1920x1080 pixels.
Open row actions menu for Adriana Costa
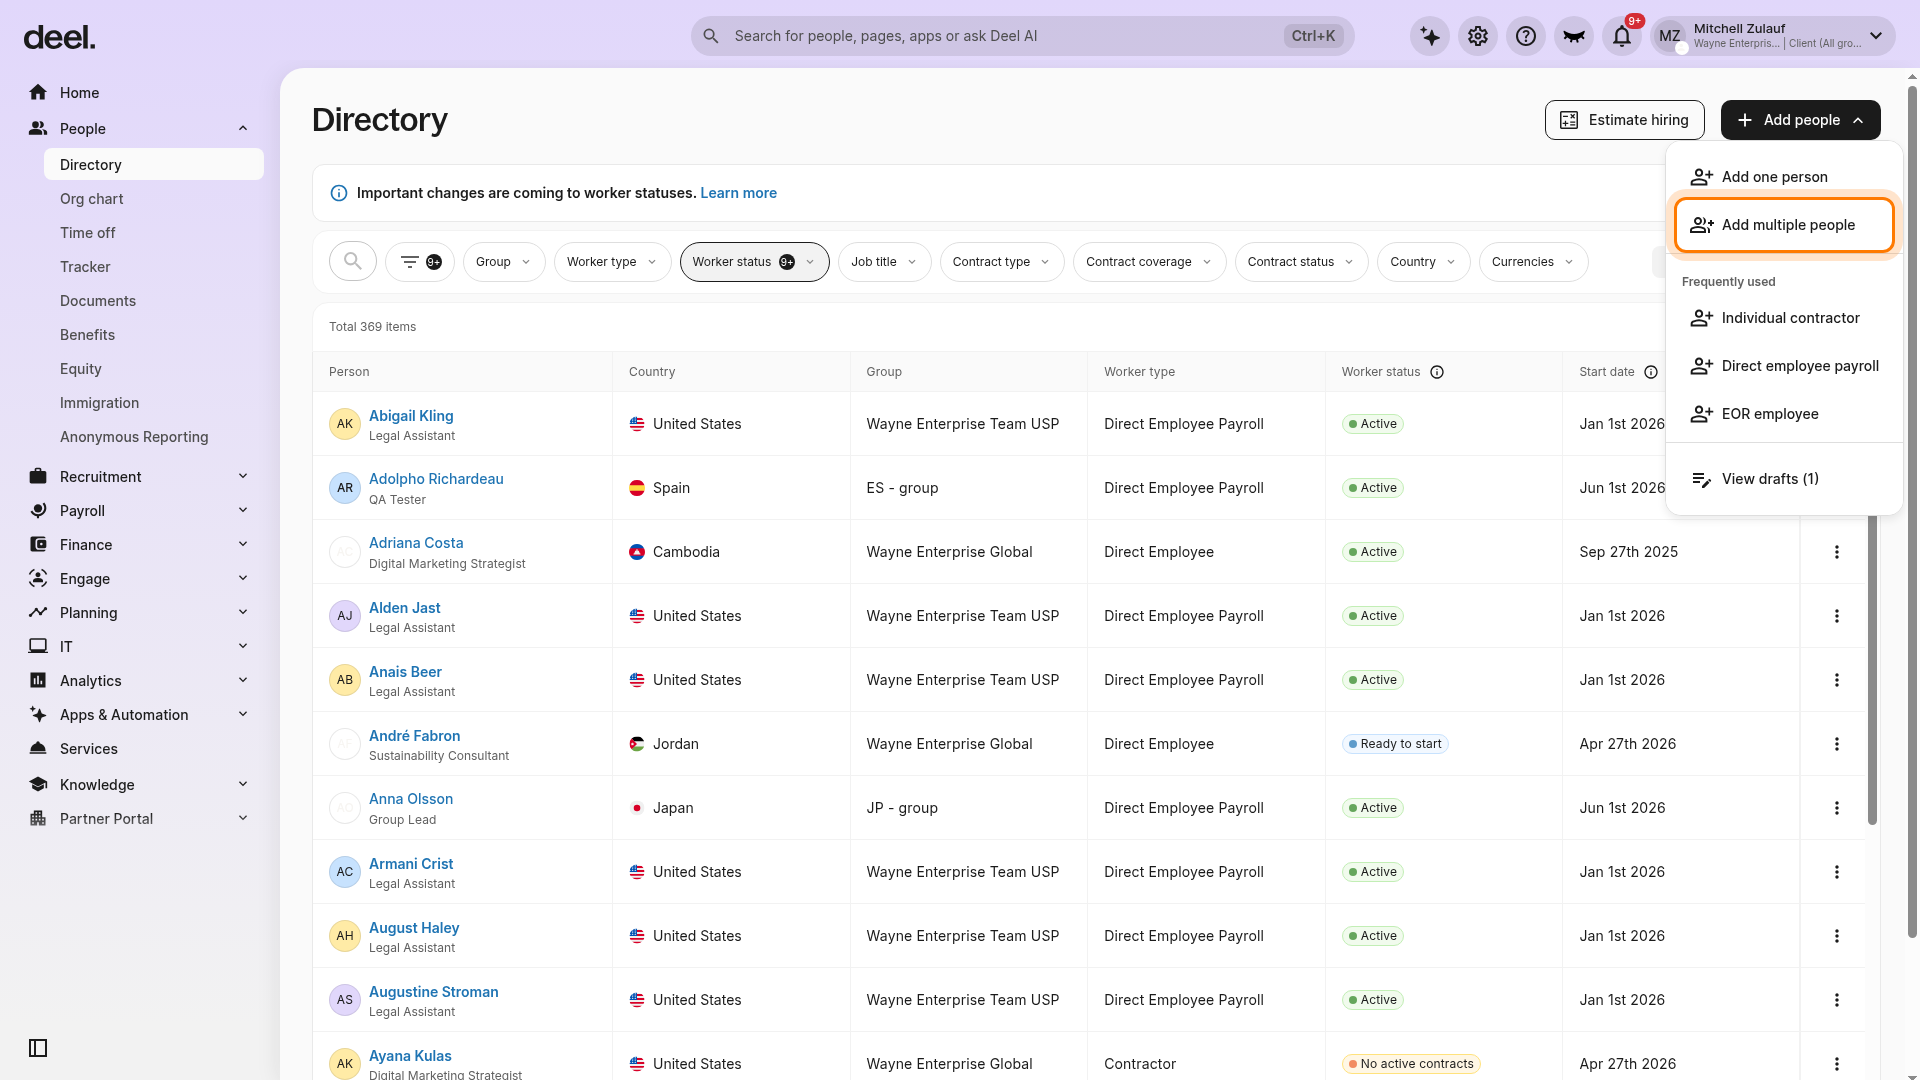point(1837,552)
